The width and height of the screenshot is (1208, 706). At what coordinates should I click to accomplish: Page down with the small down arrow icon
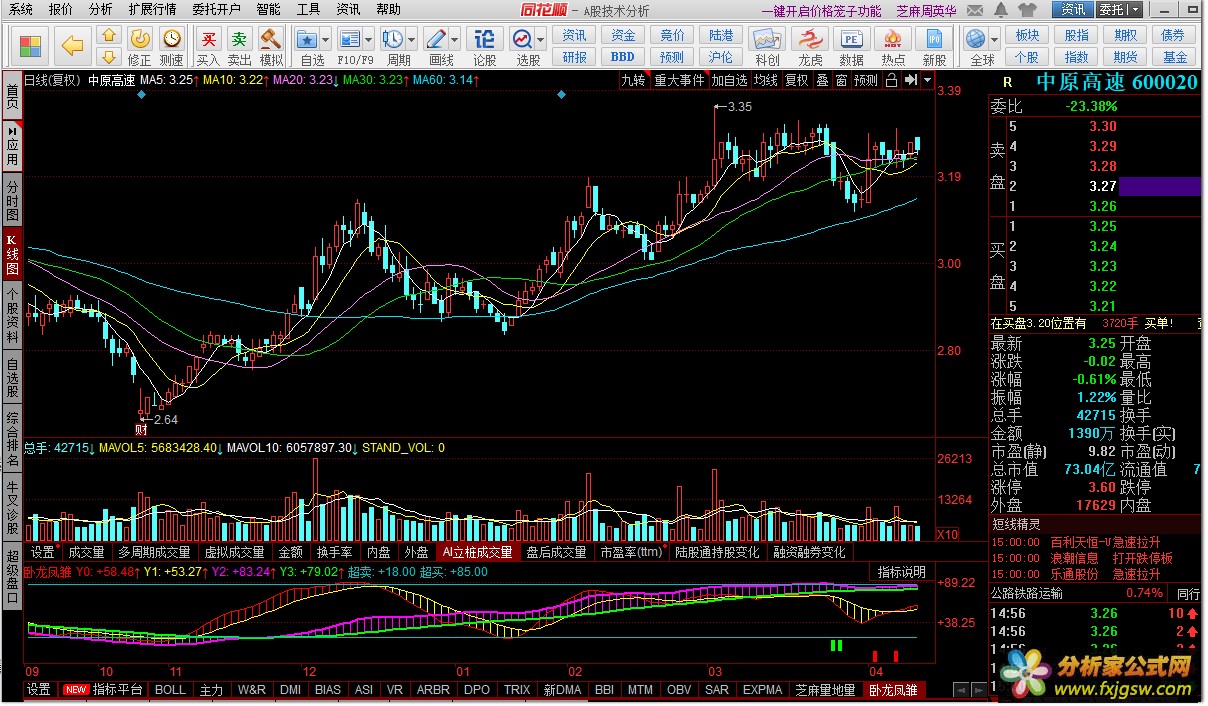coord(109,56)
